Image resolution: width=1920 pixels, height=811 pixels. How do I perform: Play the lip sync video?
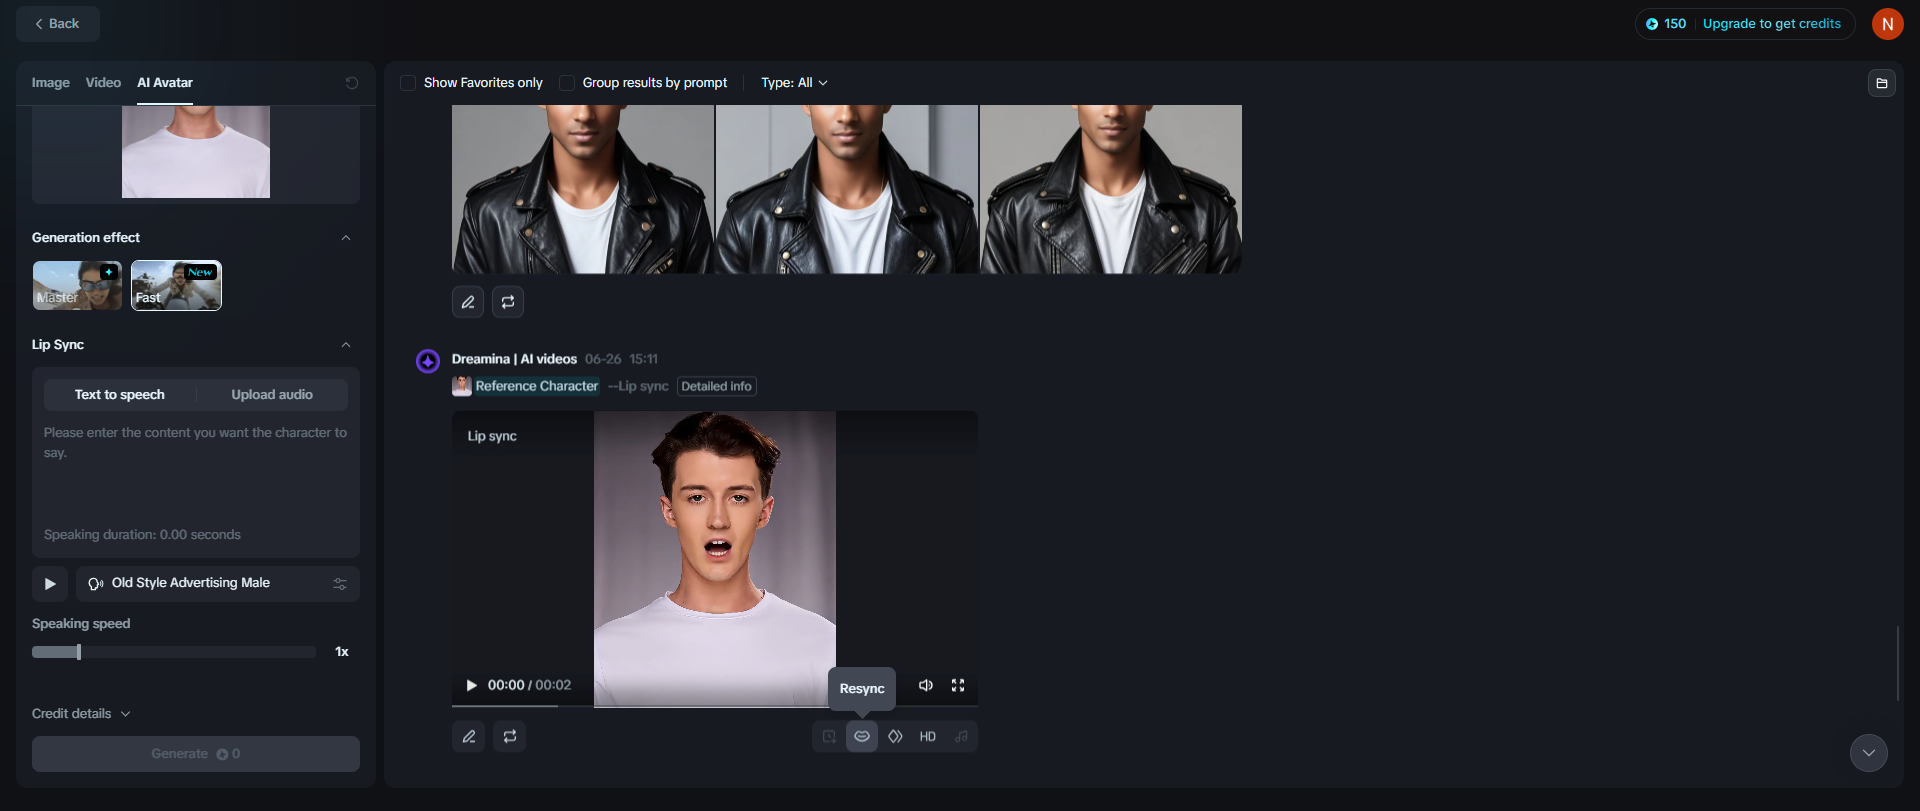pos(471,685)
